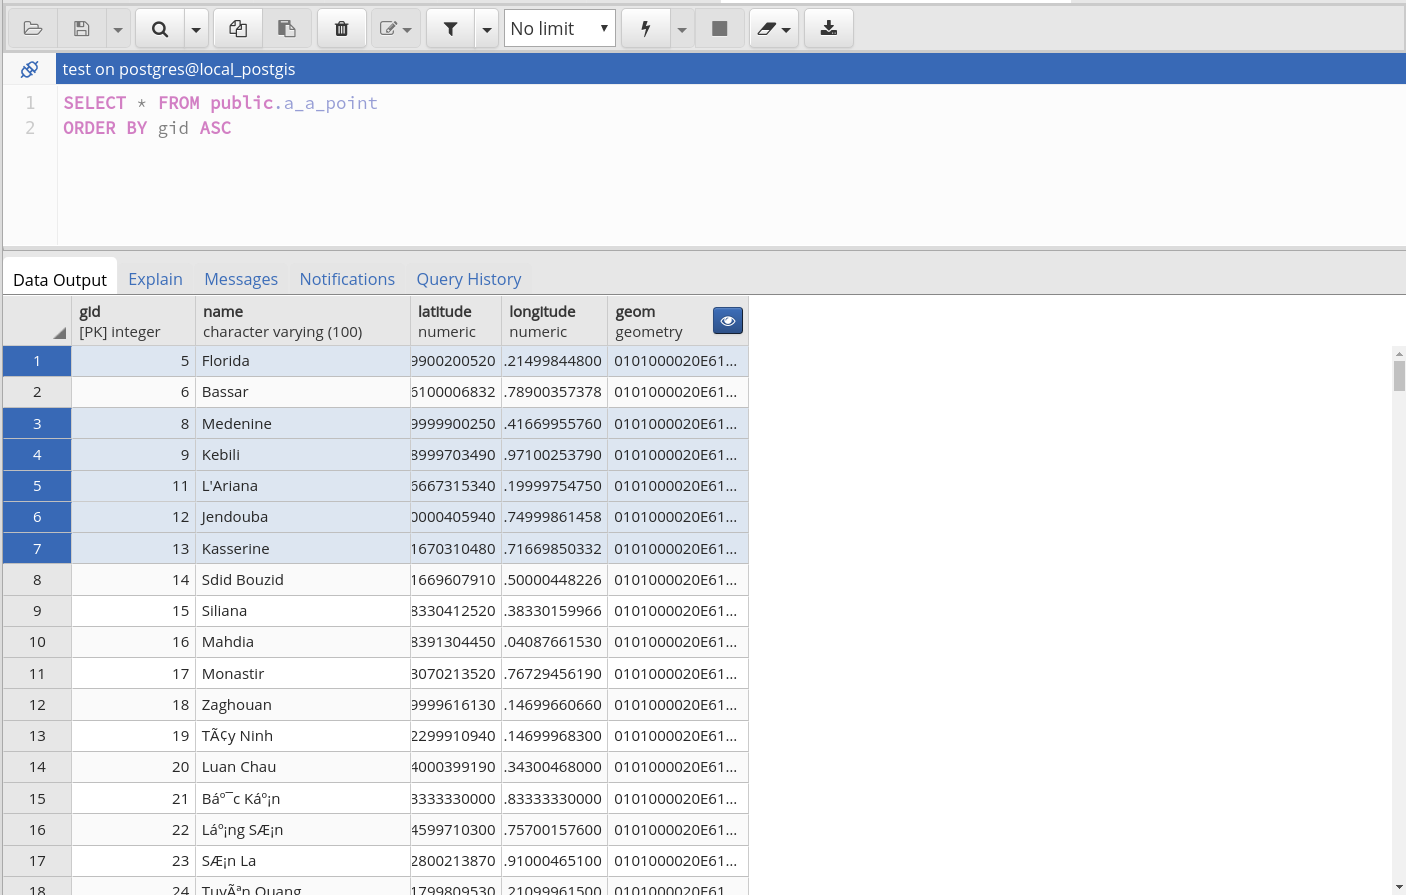Open the No limit rows dropdown
Image resolution: width=1406 pixels, height=895 pixels.
(559, 29)
